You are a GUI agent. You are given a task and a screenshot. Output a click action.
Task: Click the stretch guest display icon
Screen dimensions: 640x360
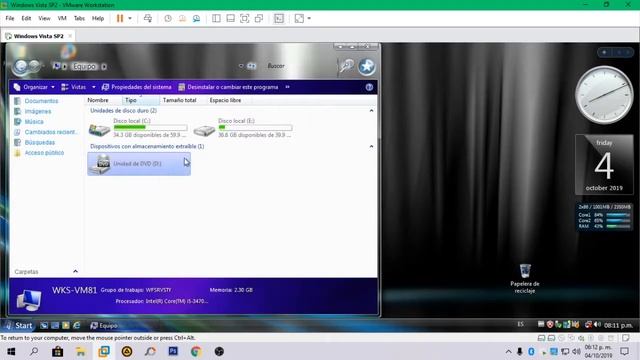tap(299, 18)
